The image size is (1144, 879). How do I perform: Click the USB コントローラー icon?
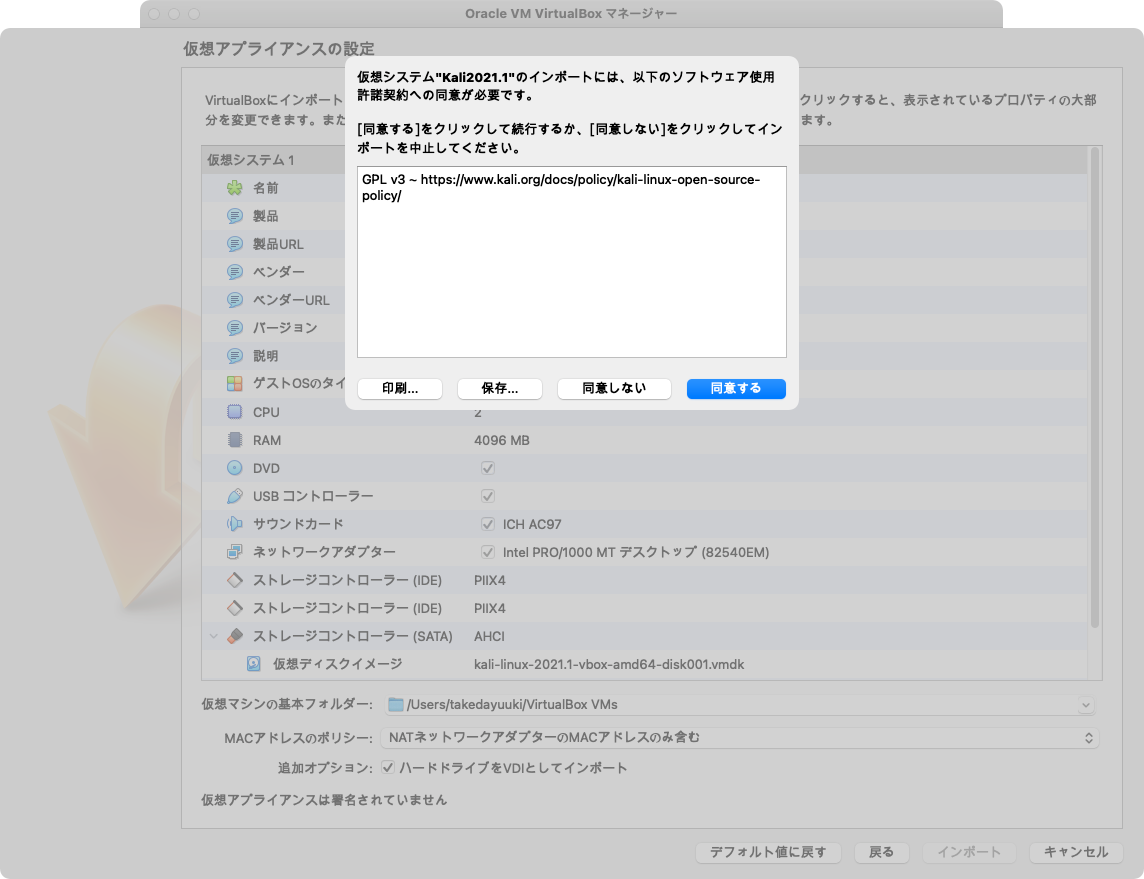(x=234, y=496)
